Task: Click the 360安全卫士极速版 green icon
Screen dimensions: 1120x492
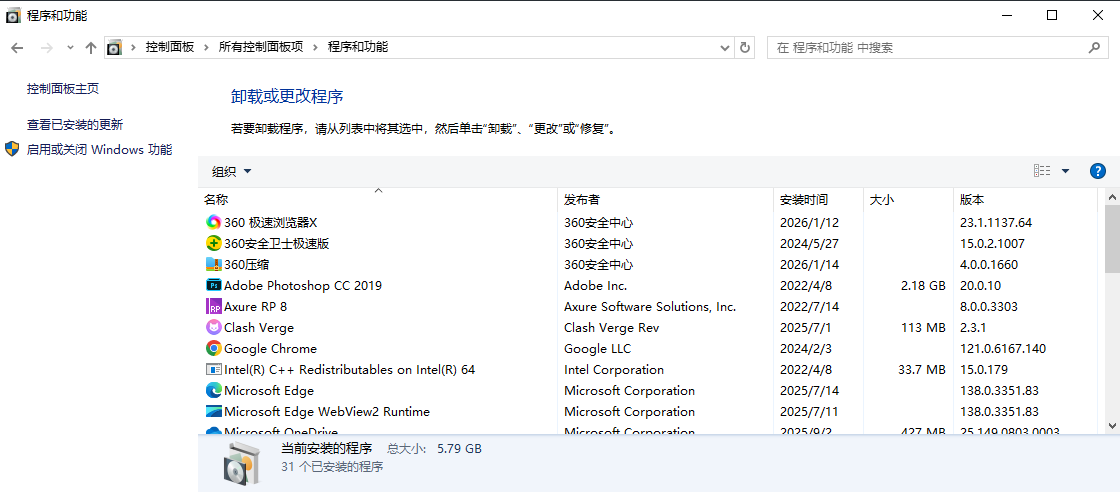Action: coord(213,244)
